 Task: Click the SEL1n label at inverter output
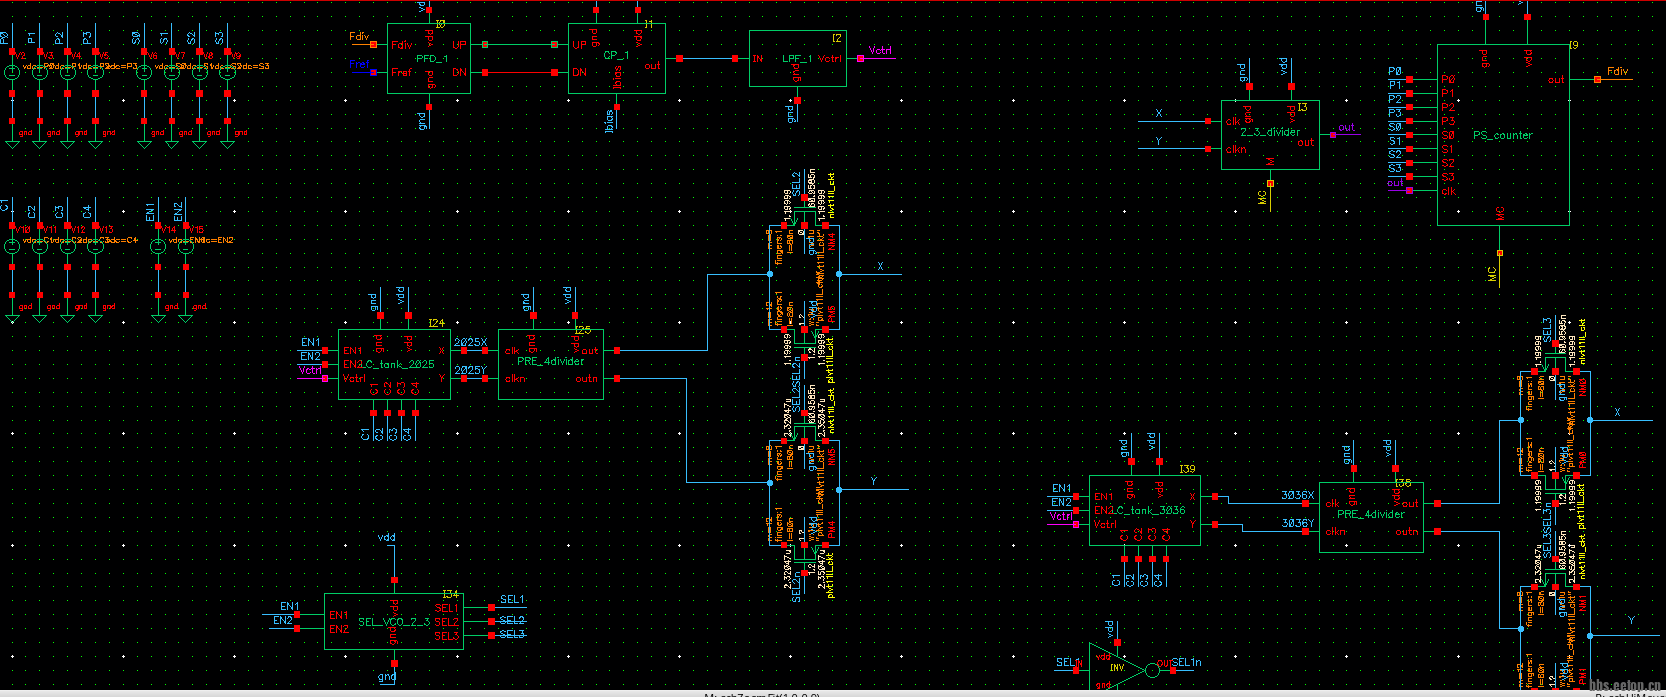1186,663
